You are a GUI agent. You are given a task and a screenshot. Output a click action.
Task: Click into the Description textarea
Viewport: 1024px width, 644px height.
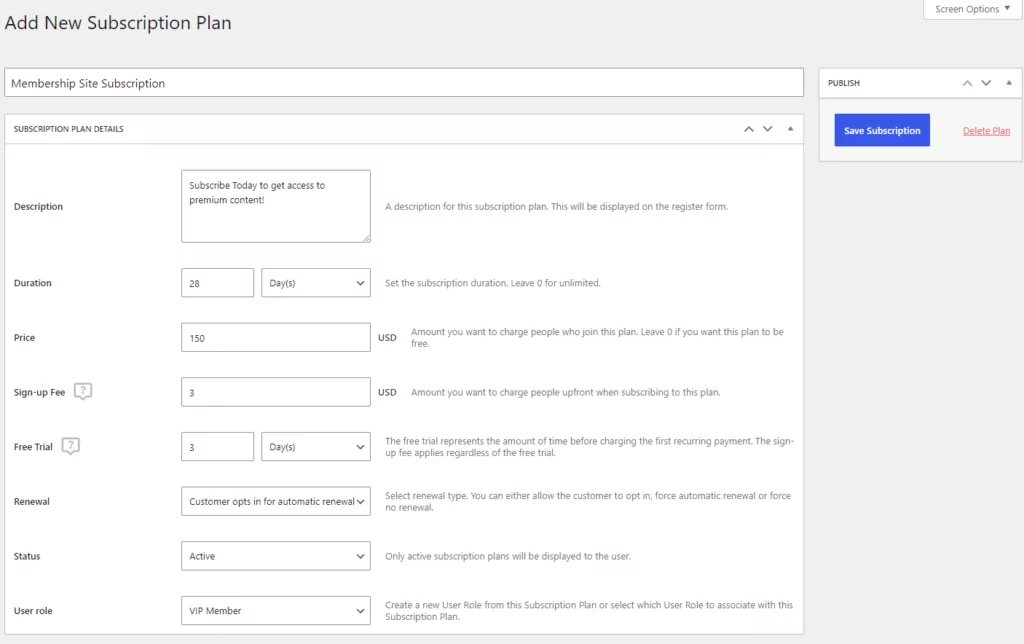(x=276, y=206)
